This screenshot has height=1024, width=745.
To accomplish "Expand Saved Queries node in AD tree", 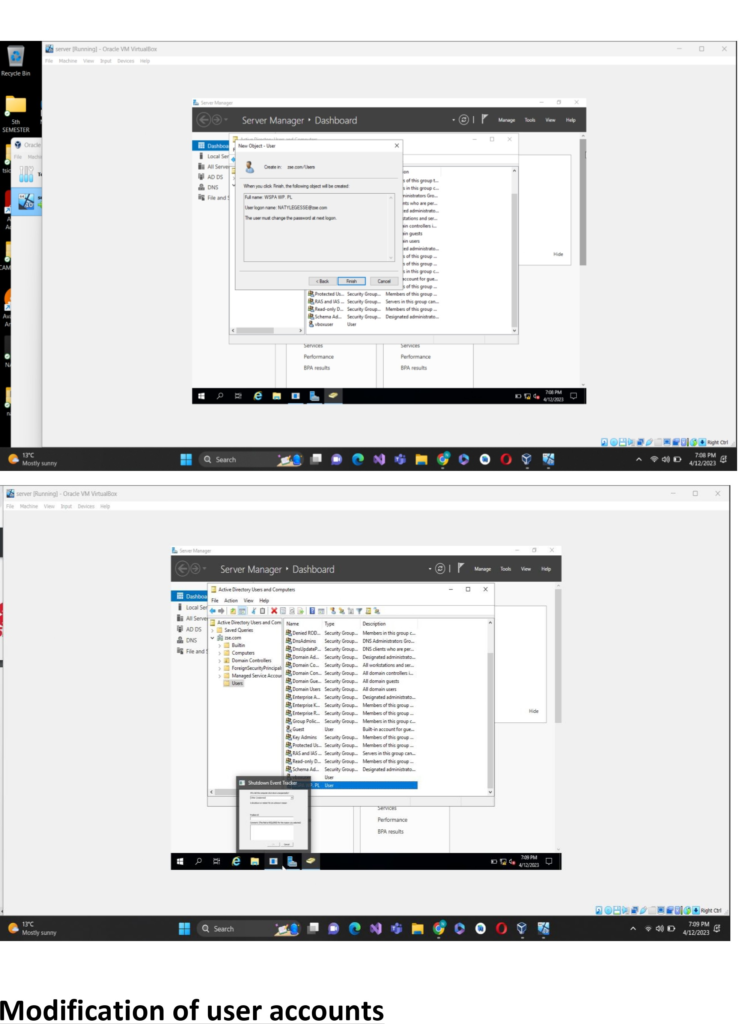I will click(212, 630).
